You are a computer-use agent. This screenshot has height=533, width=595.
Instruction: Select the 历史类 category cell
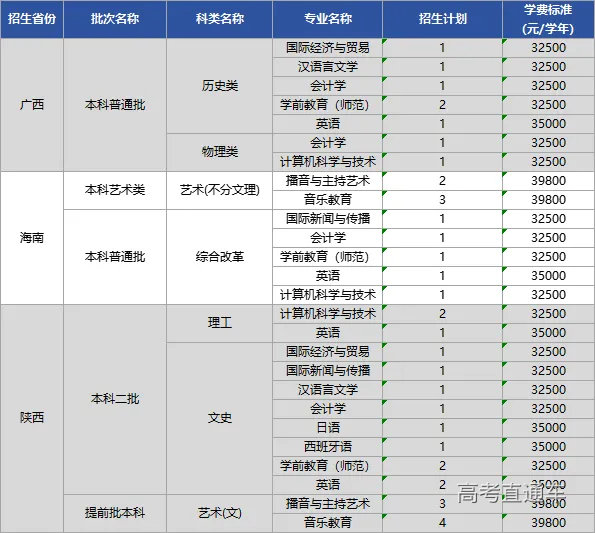(219, 86)
